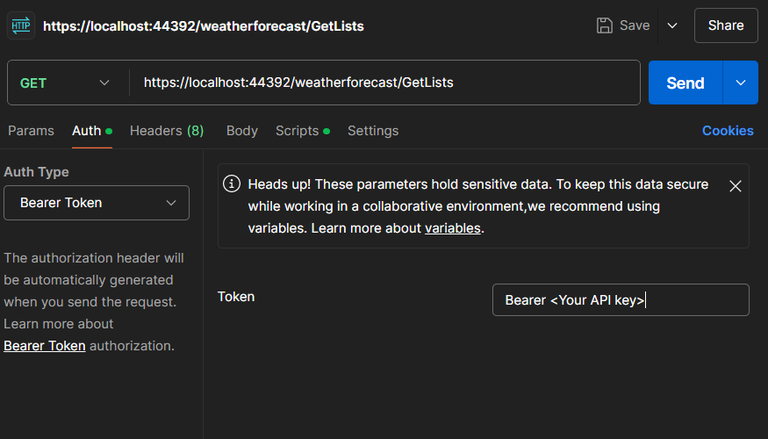Screen dimensions: 768x439
Task: Switch to the Params tab
Action: 31,131
